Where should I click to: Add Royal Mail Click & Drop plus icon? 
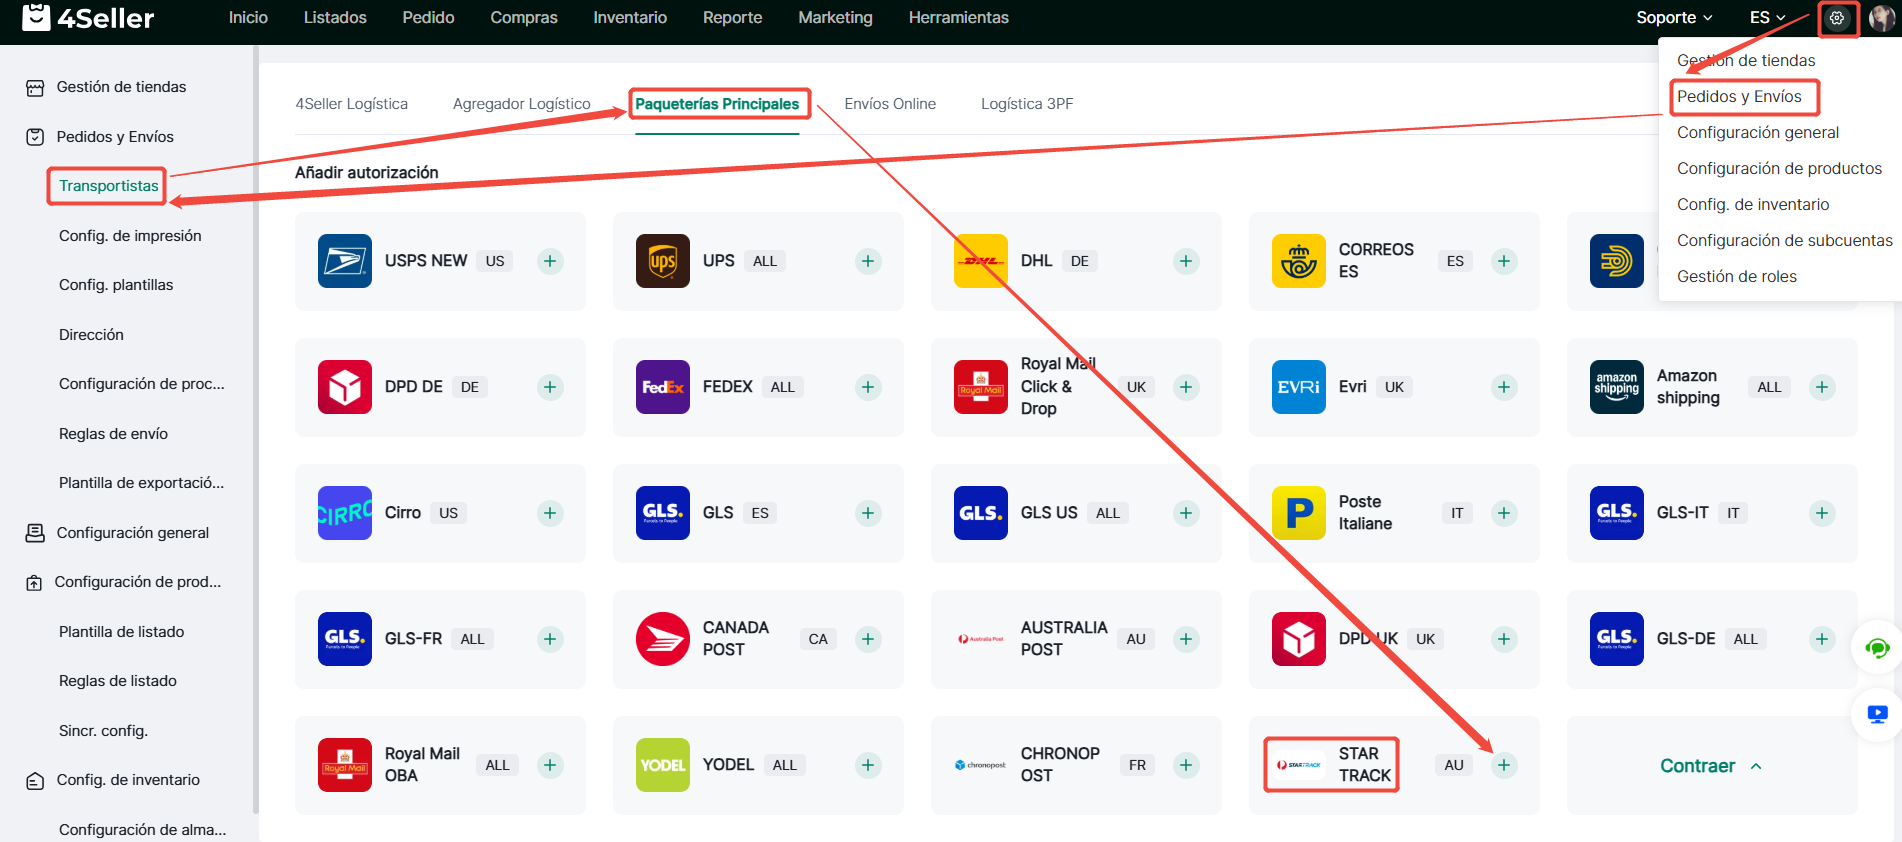click(1186, 387)
